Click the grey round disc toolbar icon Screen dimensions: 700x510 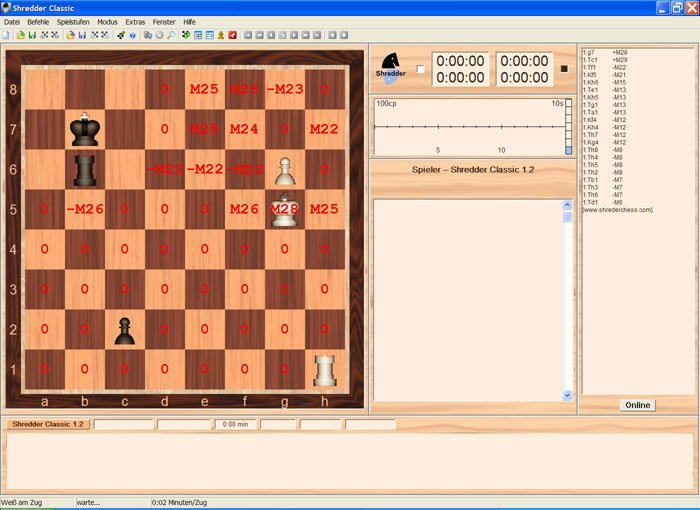tap(159, 35)
